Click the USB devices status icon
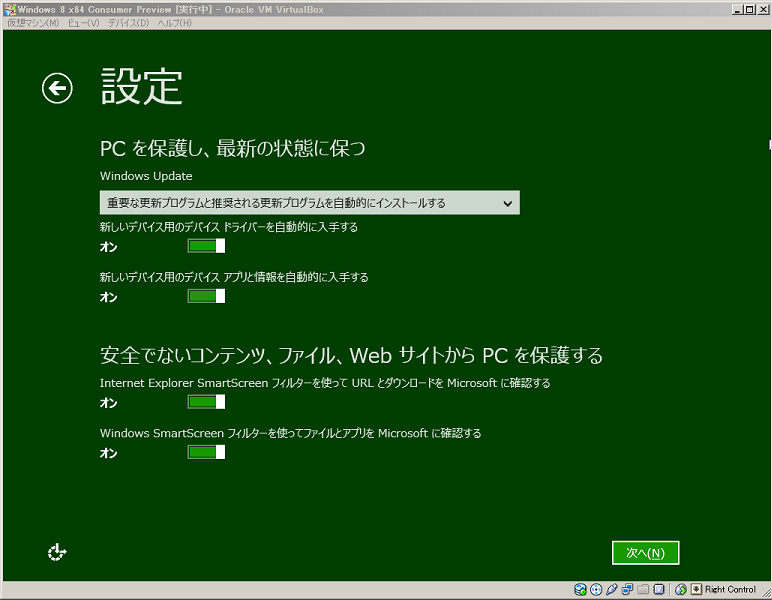 [612, 590]
